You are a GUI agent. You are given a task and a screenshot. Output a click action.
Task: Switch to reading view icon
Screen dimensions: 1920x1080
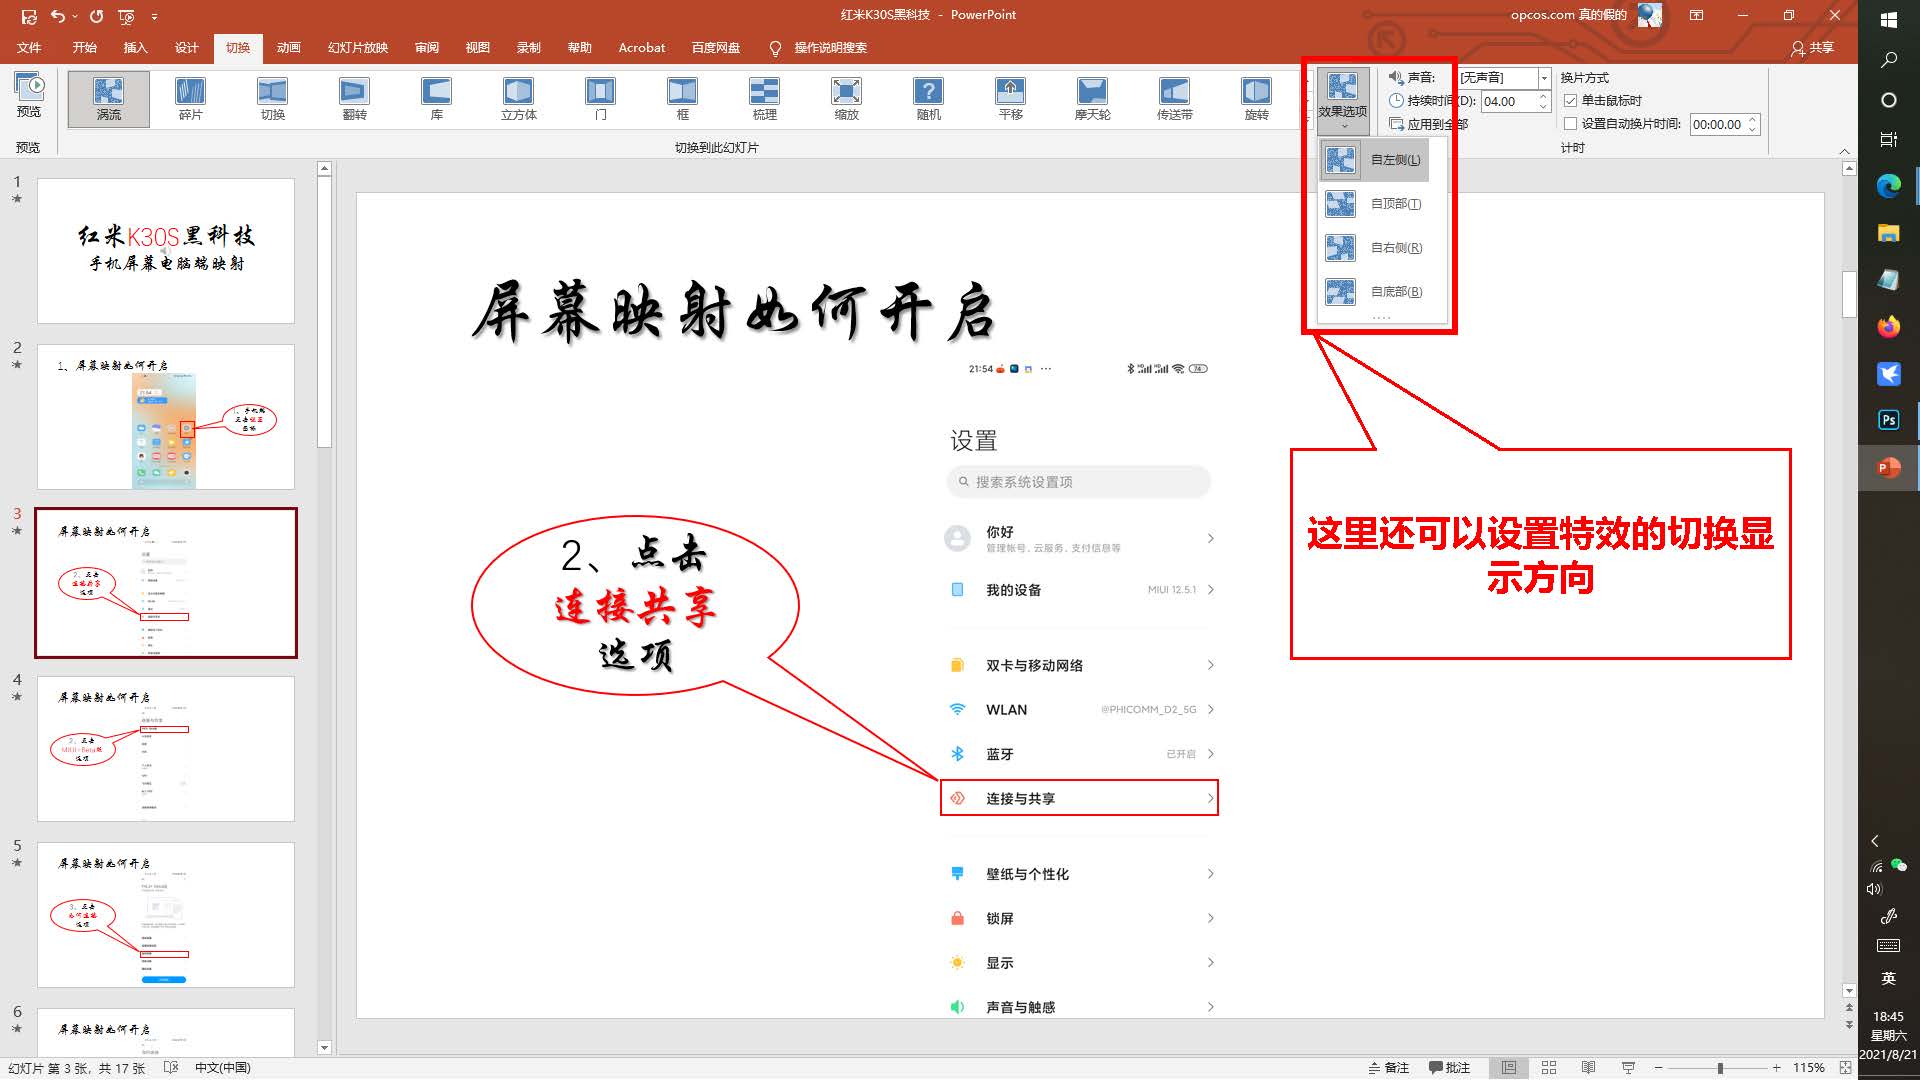point(1588,1068)
